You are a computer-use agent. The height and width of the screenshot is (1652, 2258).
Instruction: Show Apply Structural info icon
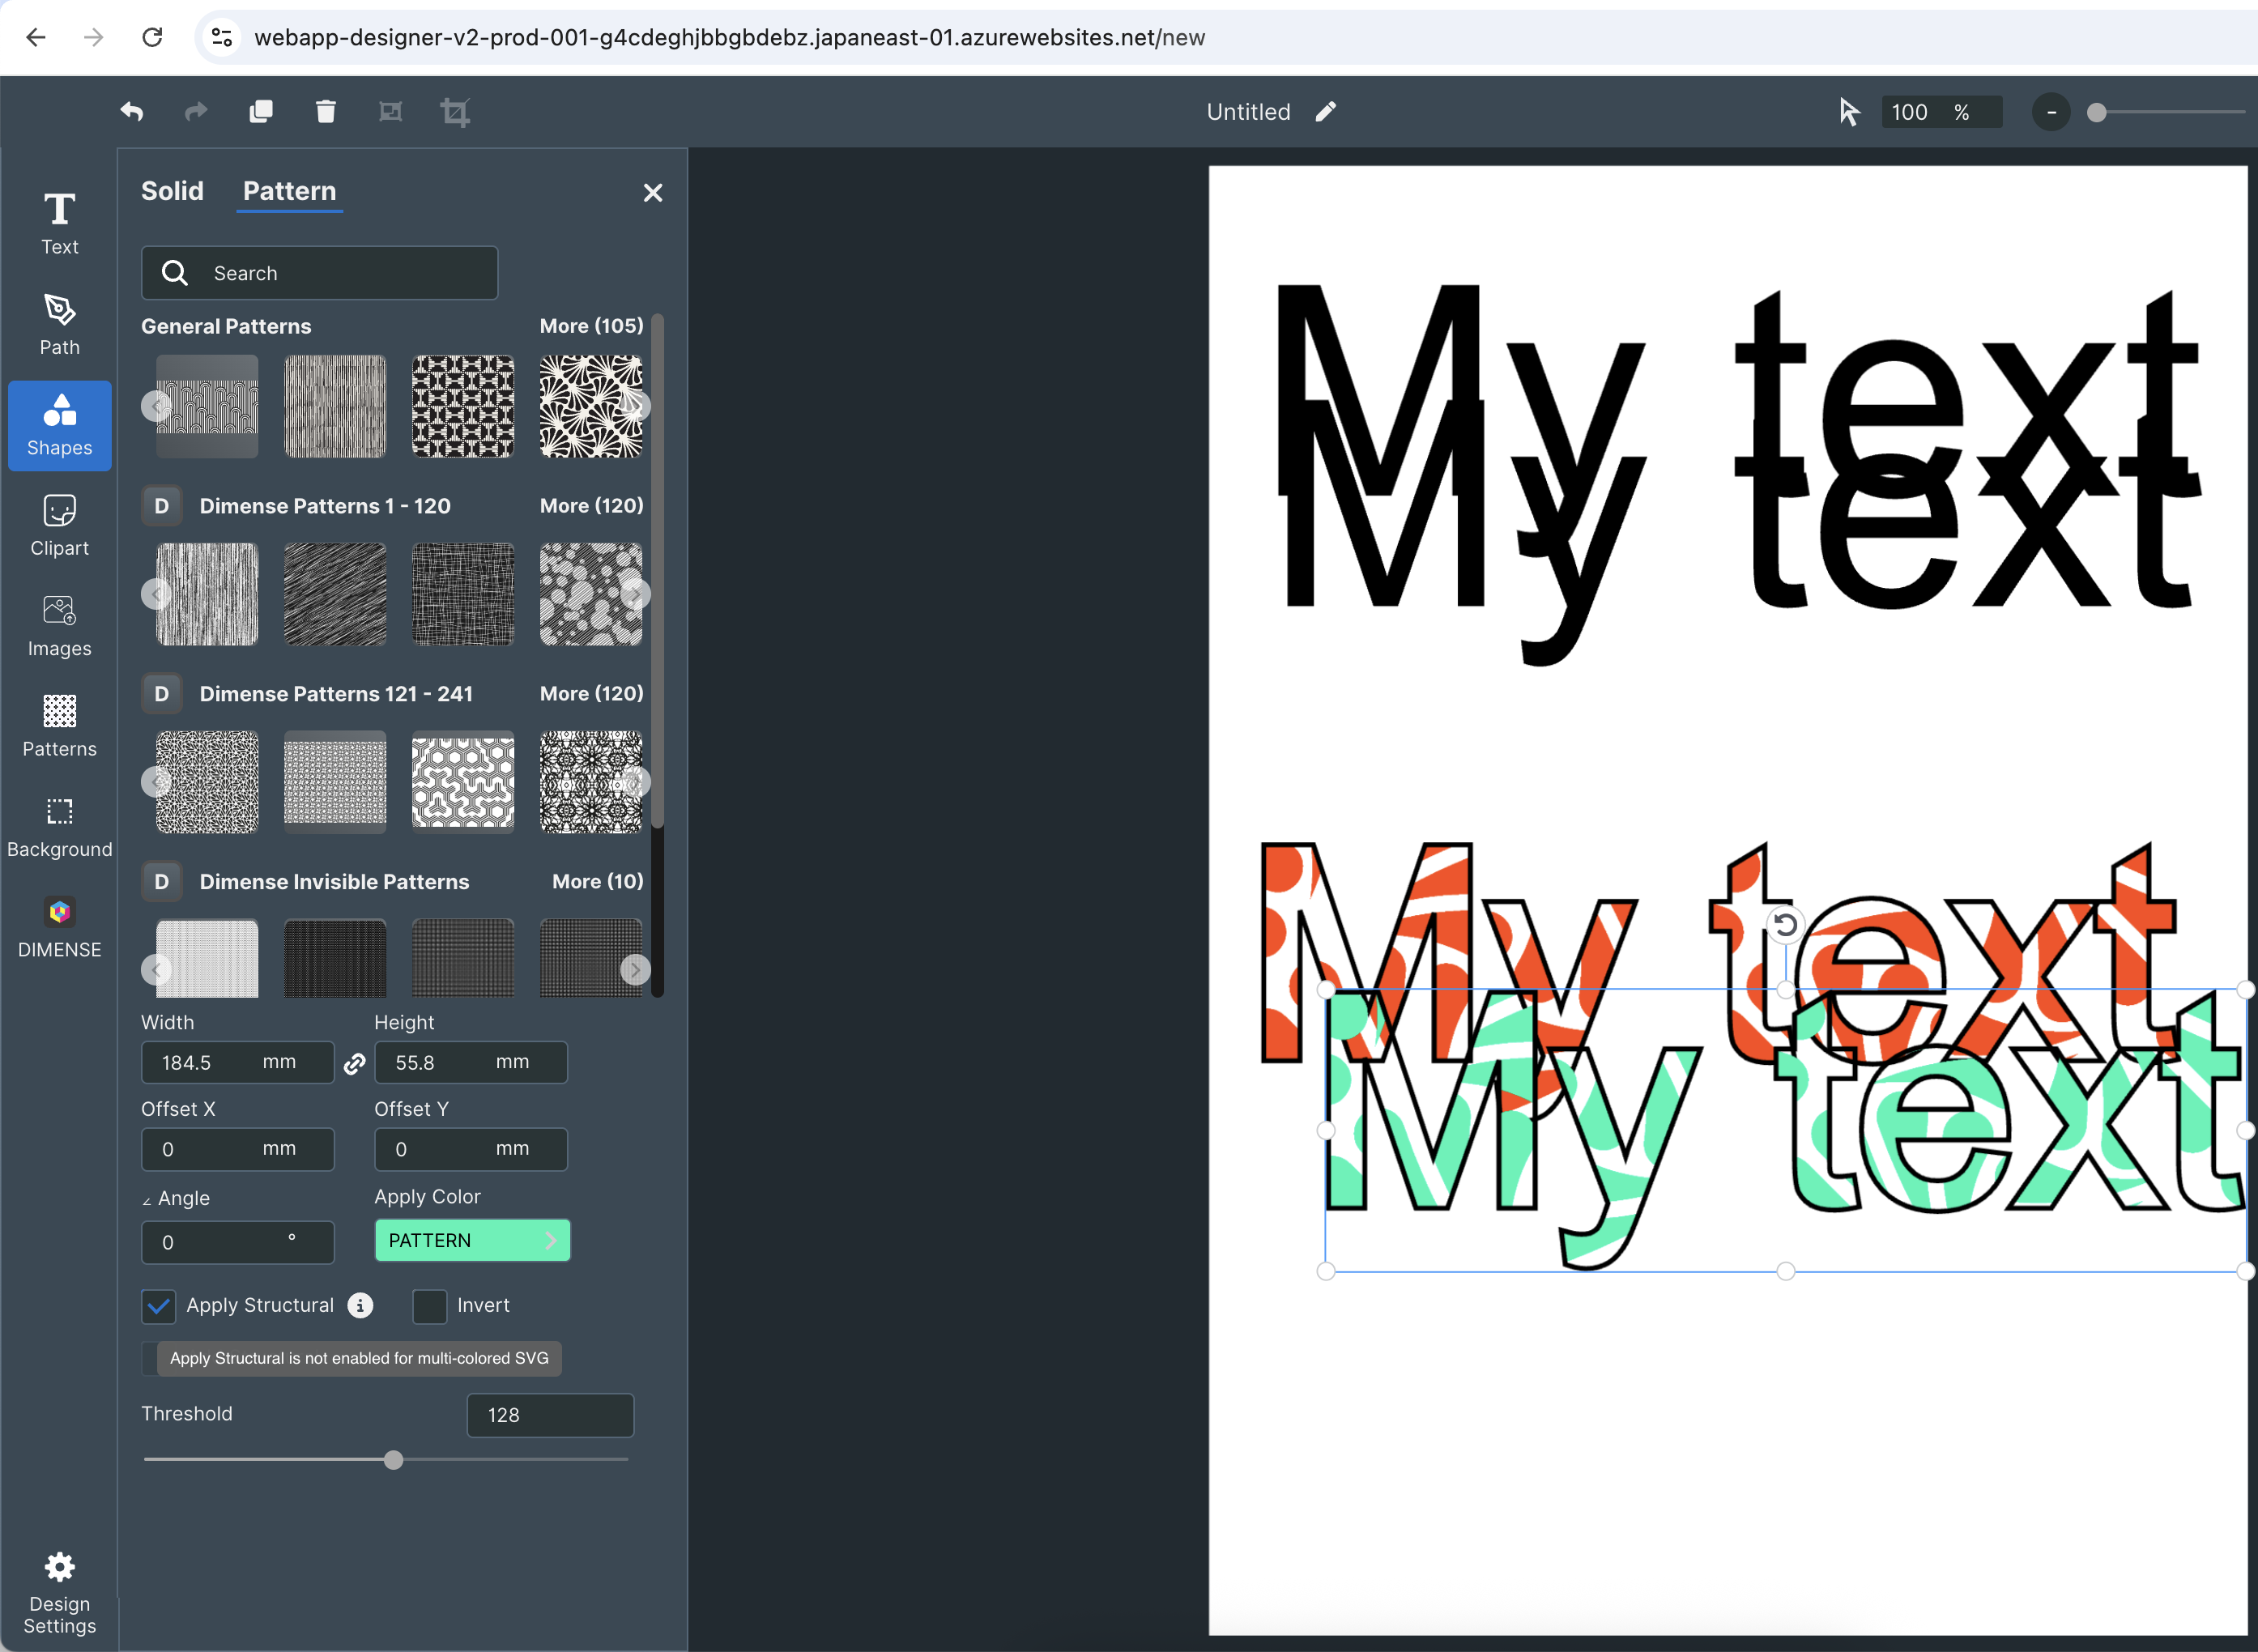(x=360, y=1305)
